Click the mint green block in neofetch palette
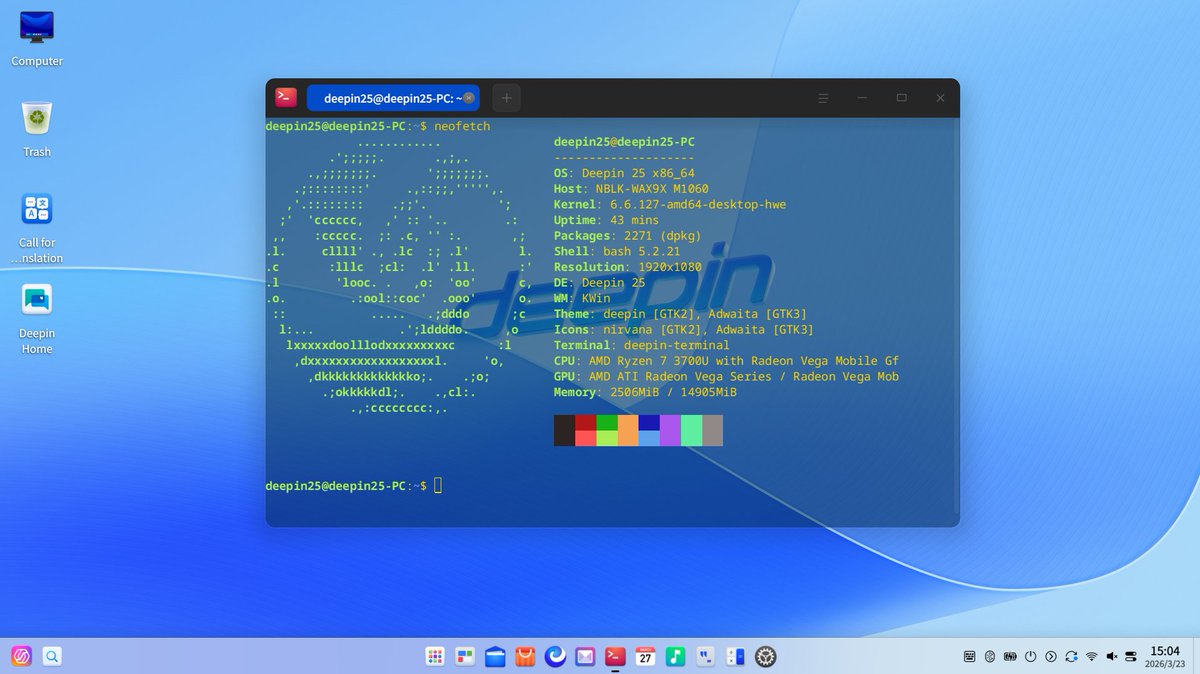The height and width of the screenshot is (674, 1200). point(691,430)
